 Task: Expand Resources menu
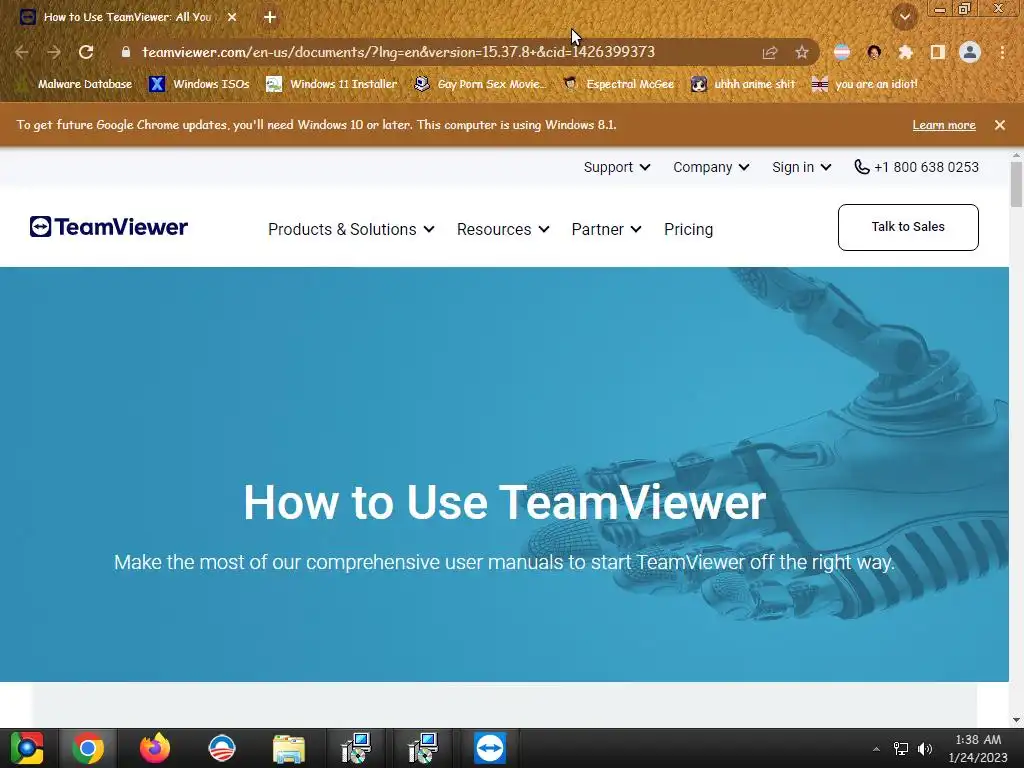503,229
